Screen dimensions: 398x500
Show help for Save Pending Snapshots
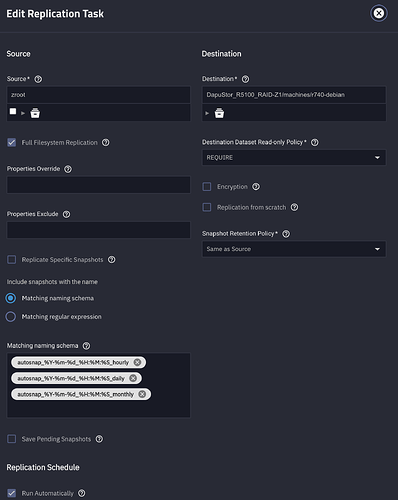click(x=99, y=439)
